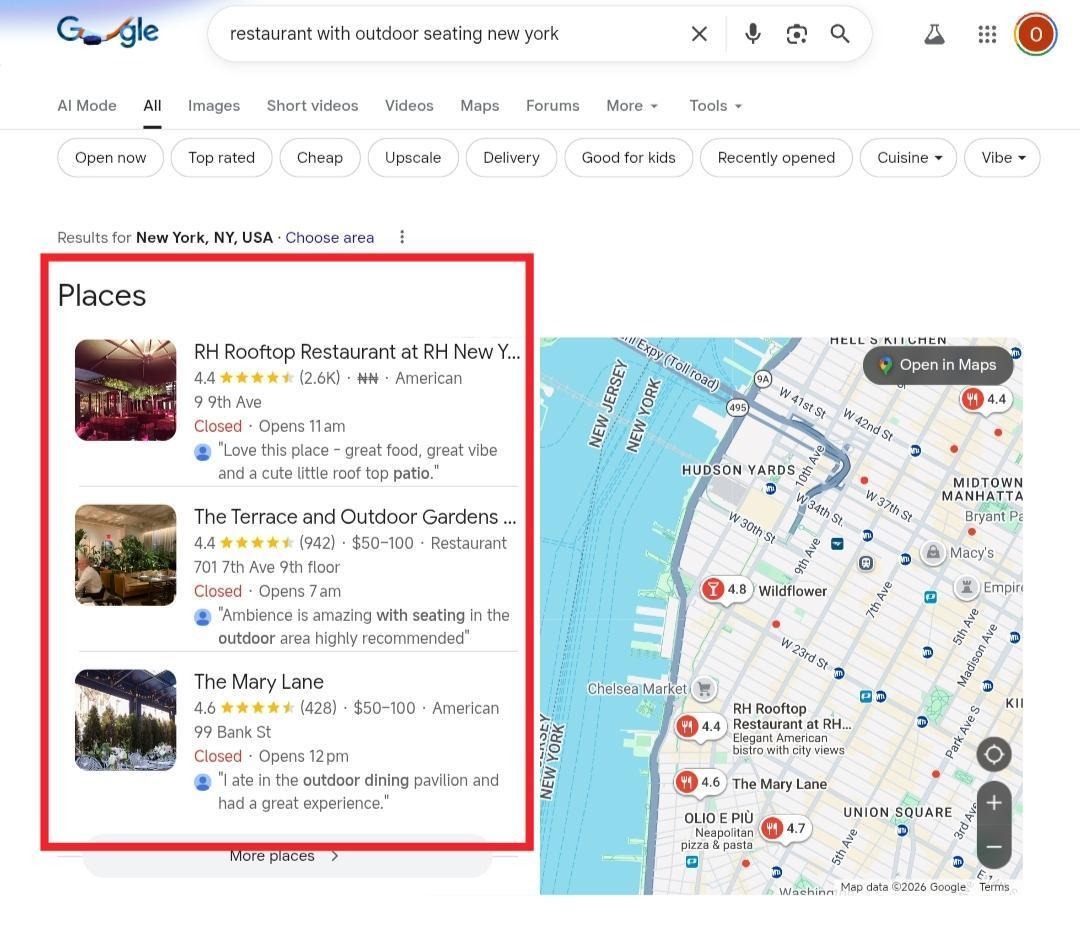
Task: Toggle the Cheap filter chip
Action: coord(320,158)
